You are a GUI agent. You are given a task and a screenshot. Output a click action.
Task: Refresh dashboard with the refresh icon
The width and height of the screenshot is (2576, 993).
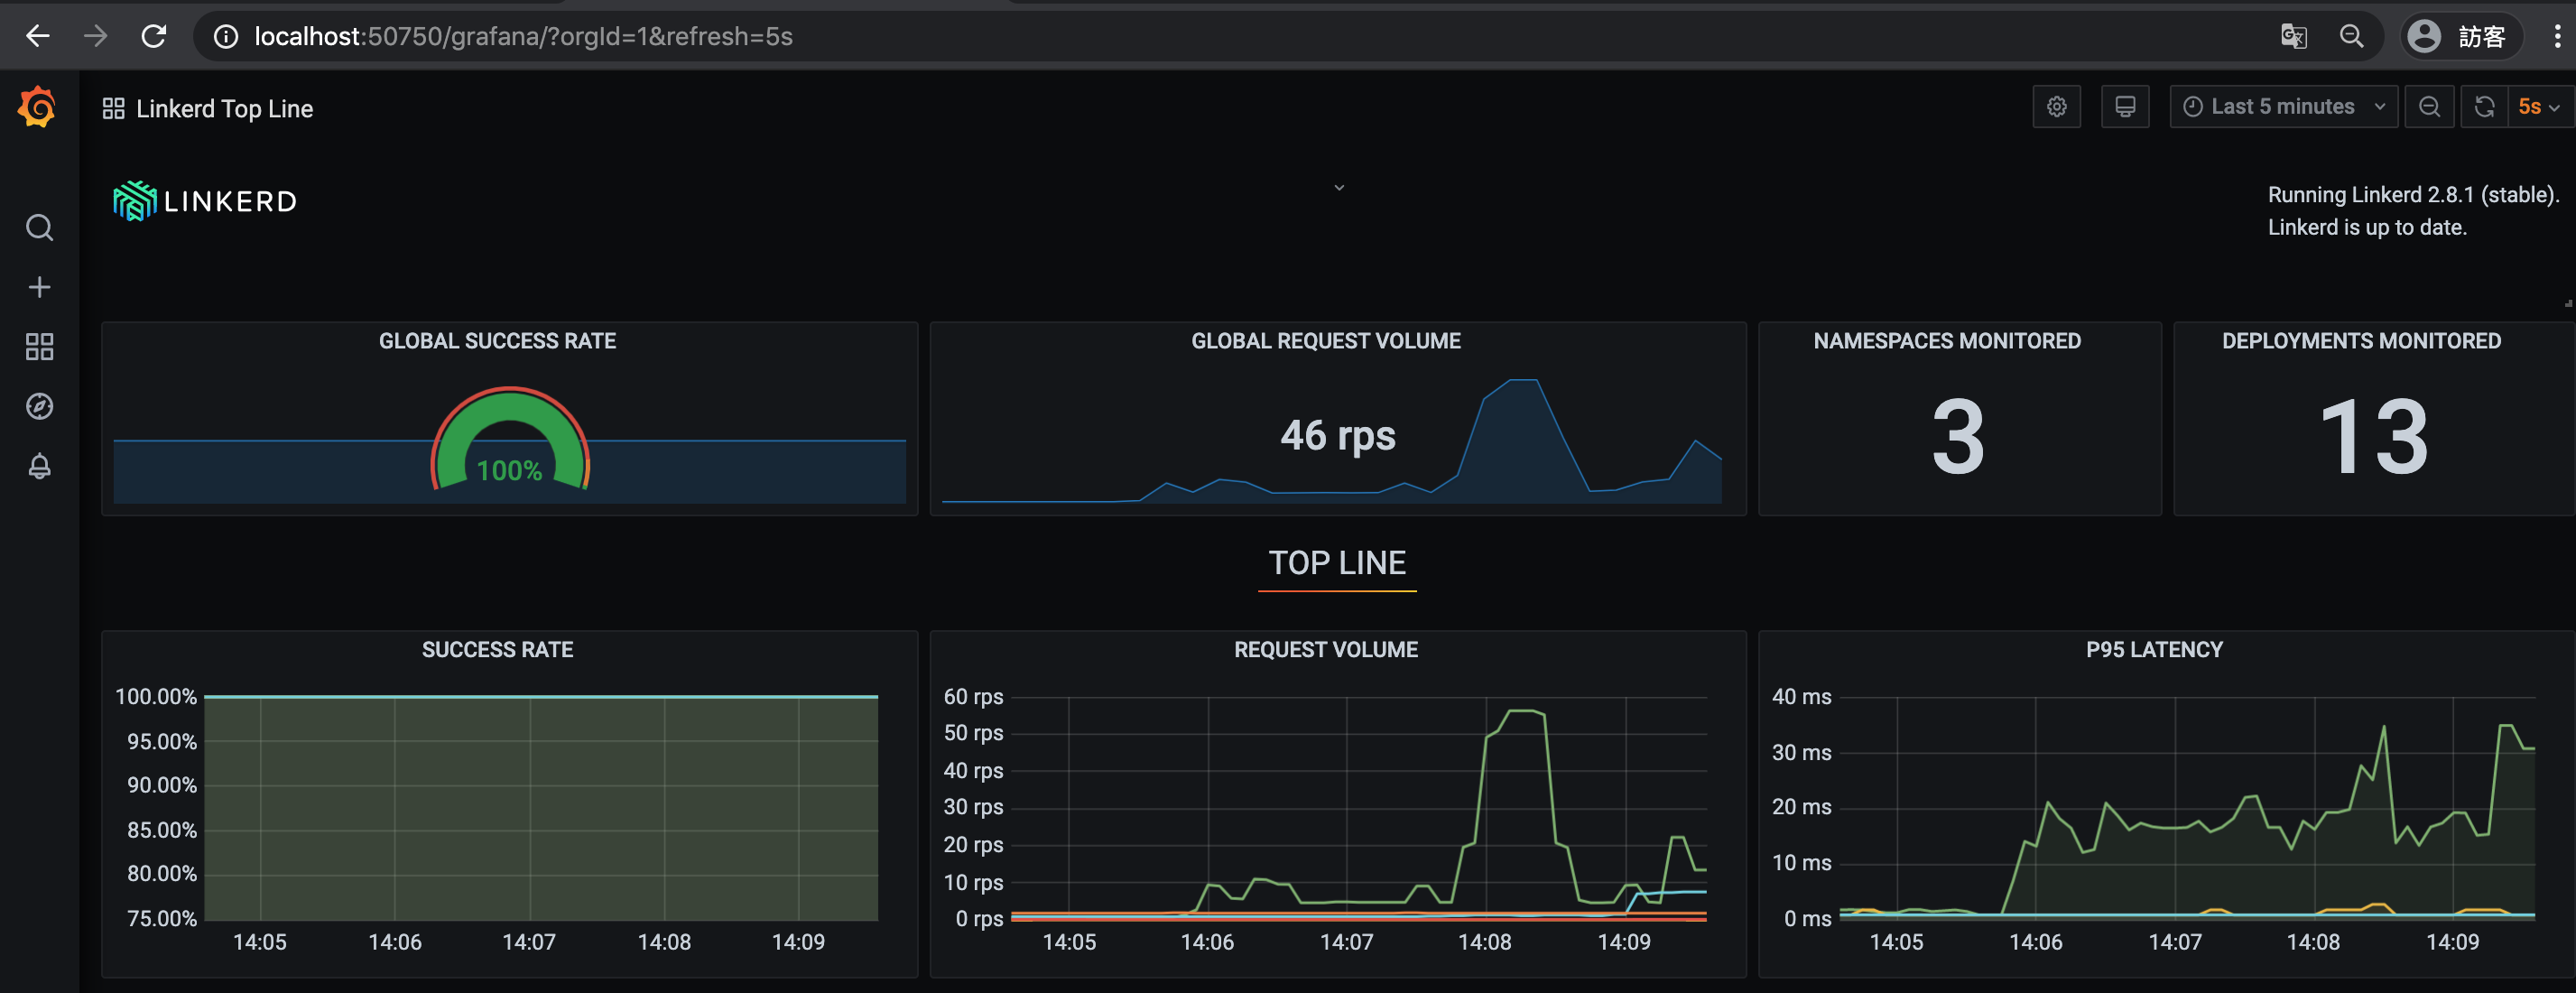2484,107
